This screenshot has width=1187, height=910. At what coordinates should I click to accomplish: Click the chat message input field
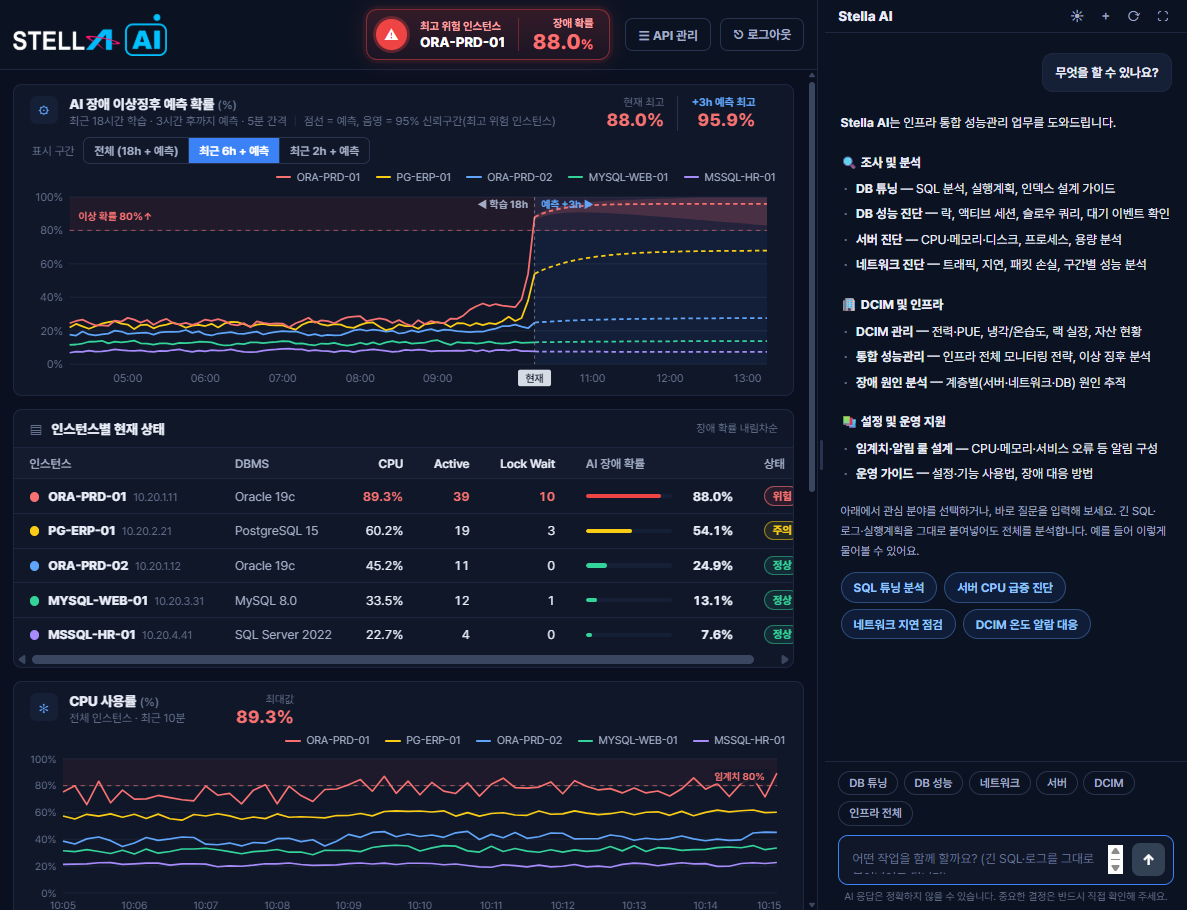(975, 859)
